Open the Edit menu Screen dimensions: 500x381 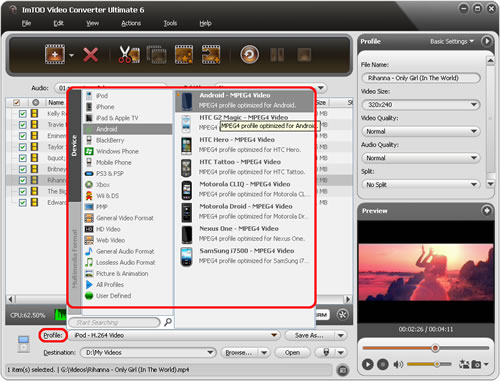[59, 23]
